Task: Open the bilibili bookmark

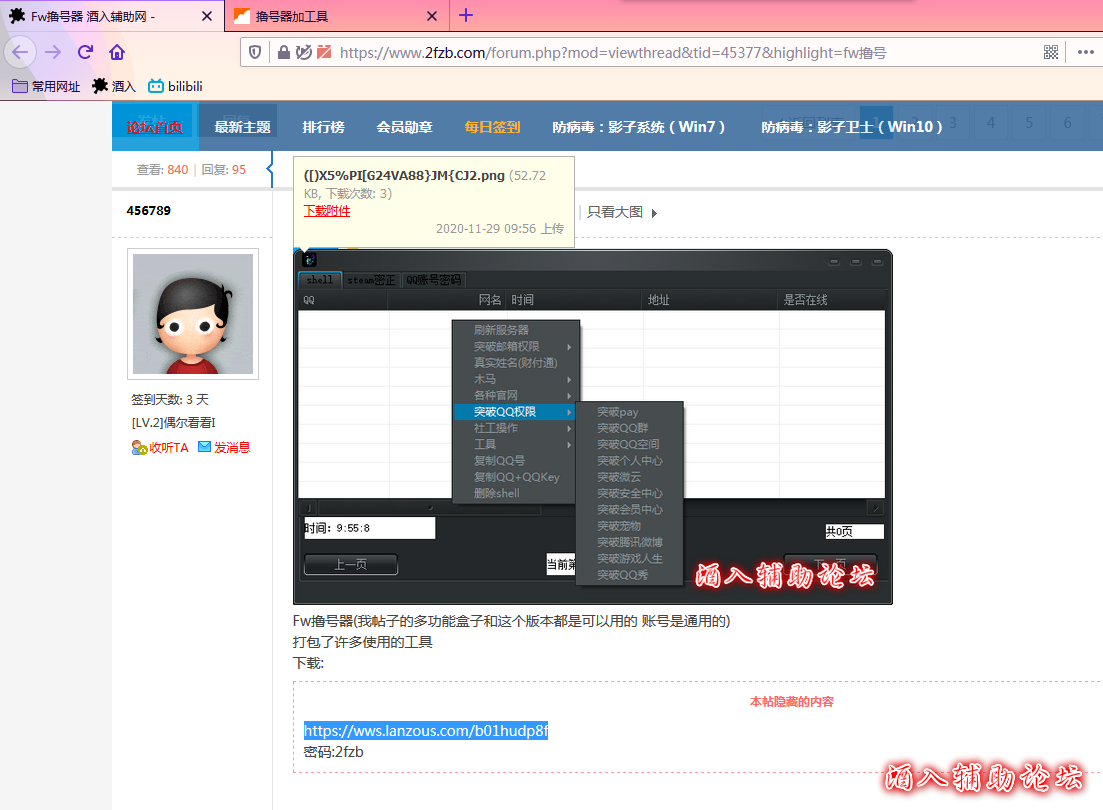Action: (175, 87)
